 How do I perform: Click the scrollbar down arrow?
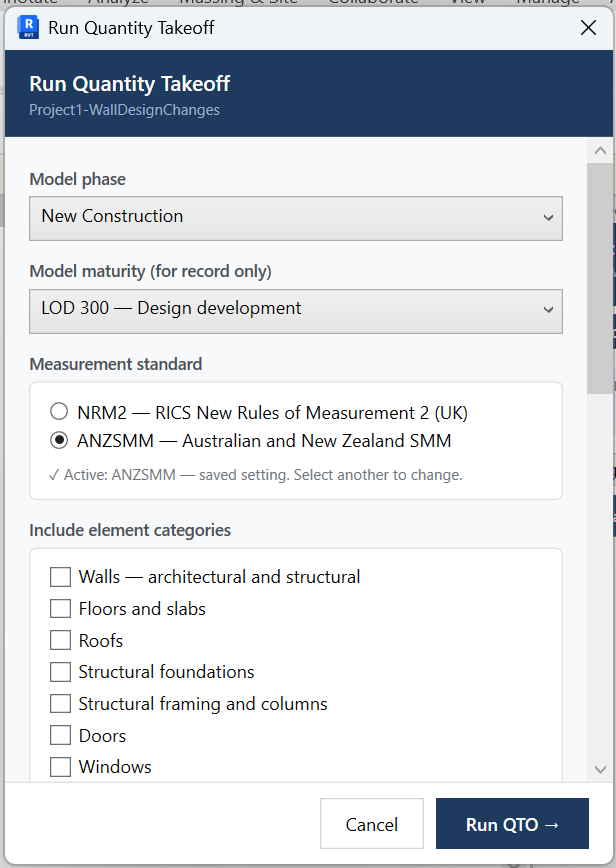click(601, 769)
